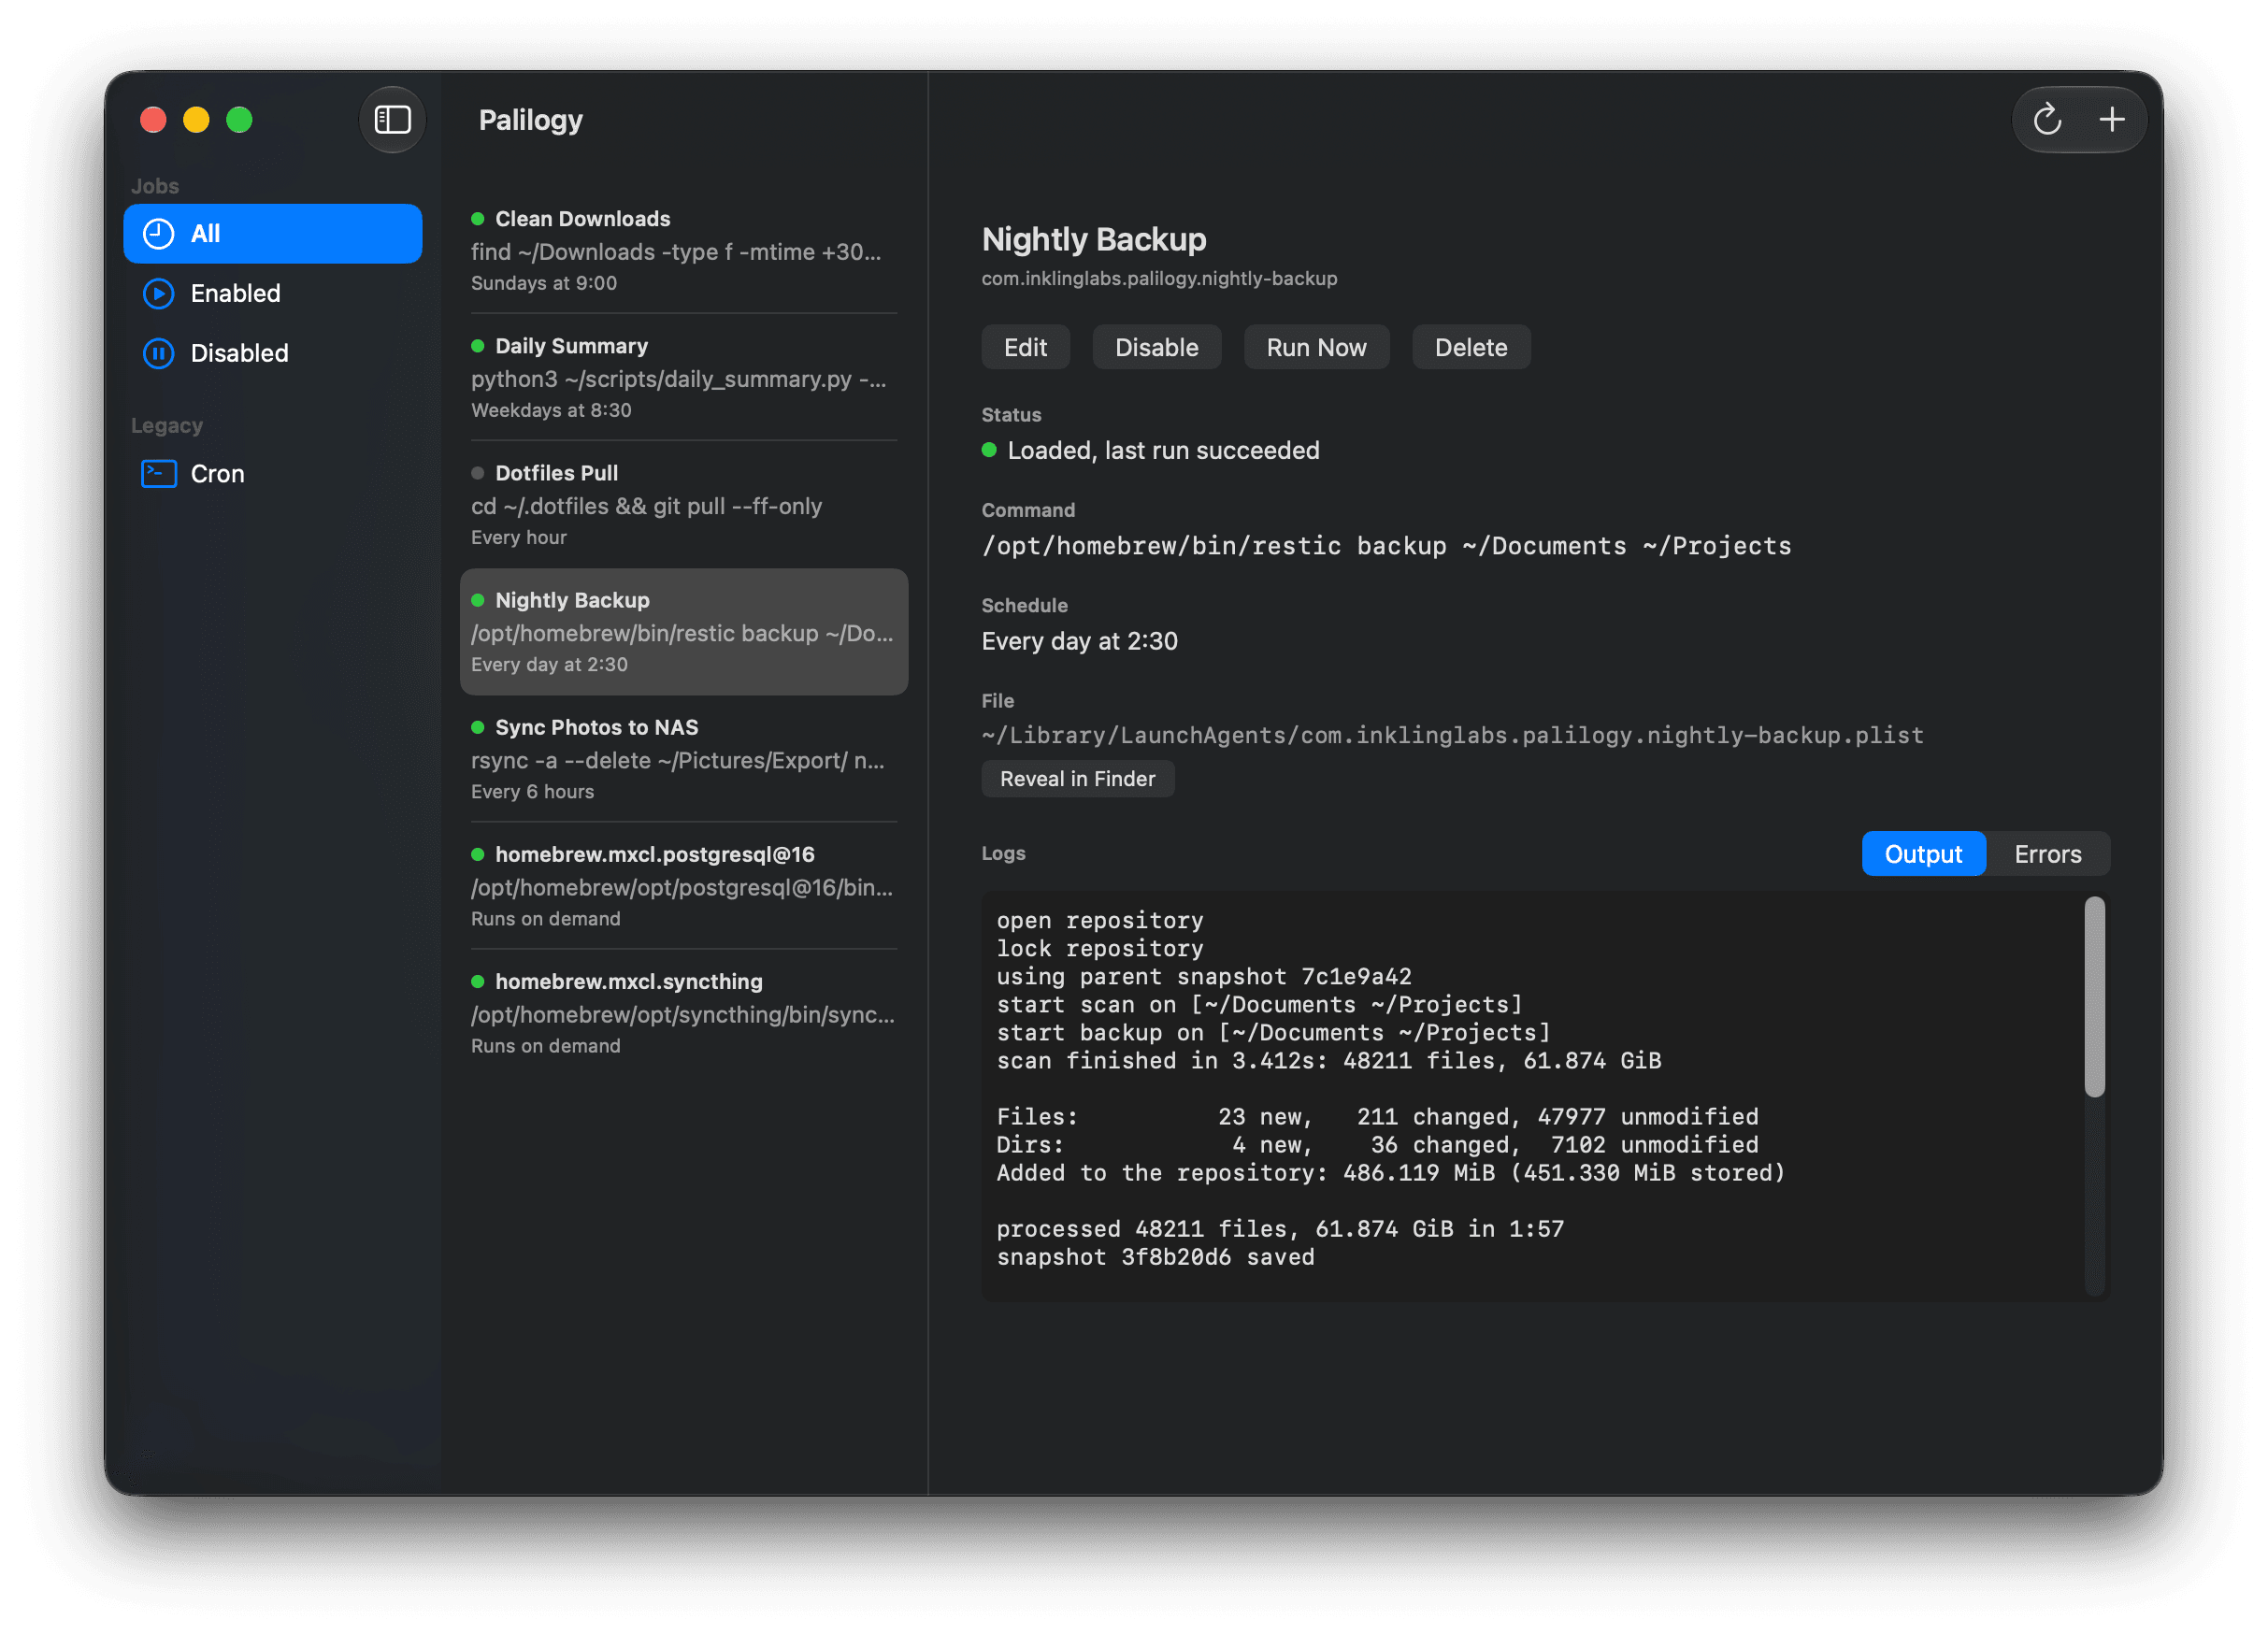Click the Enabled play icon in sidebar
This screenshot has width=2268, height=1634.
[x=158, y=293]
